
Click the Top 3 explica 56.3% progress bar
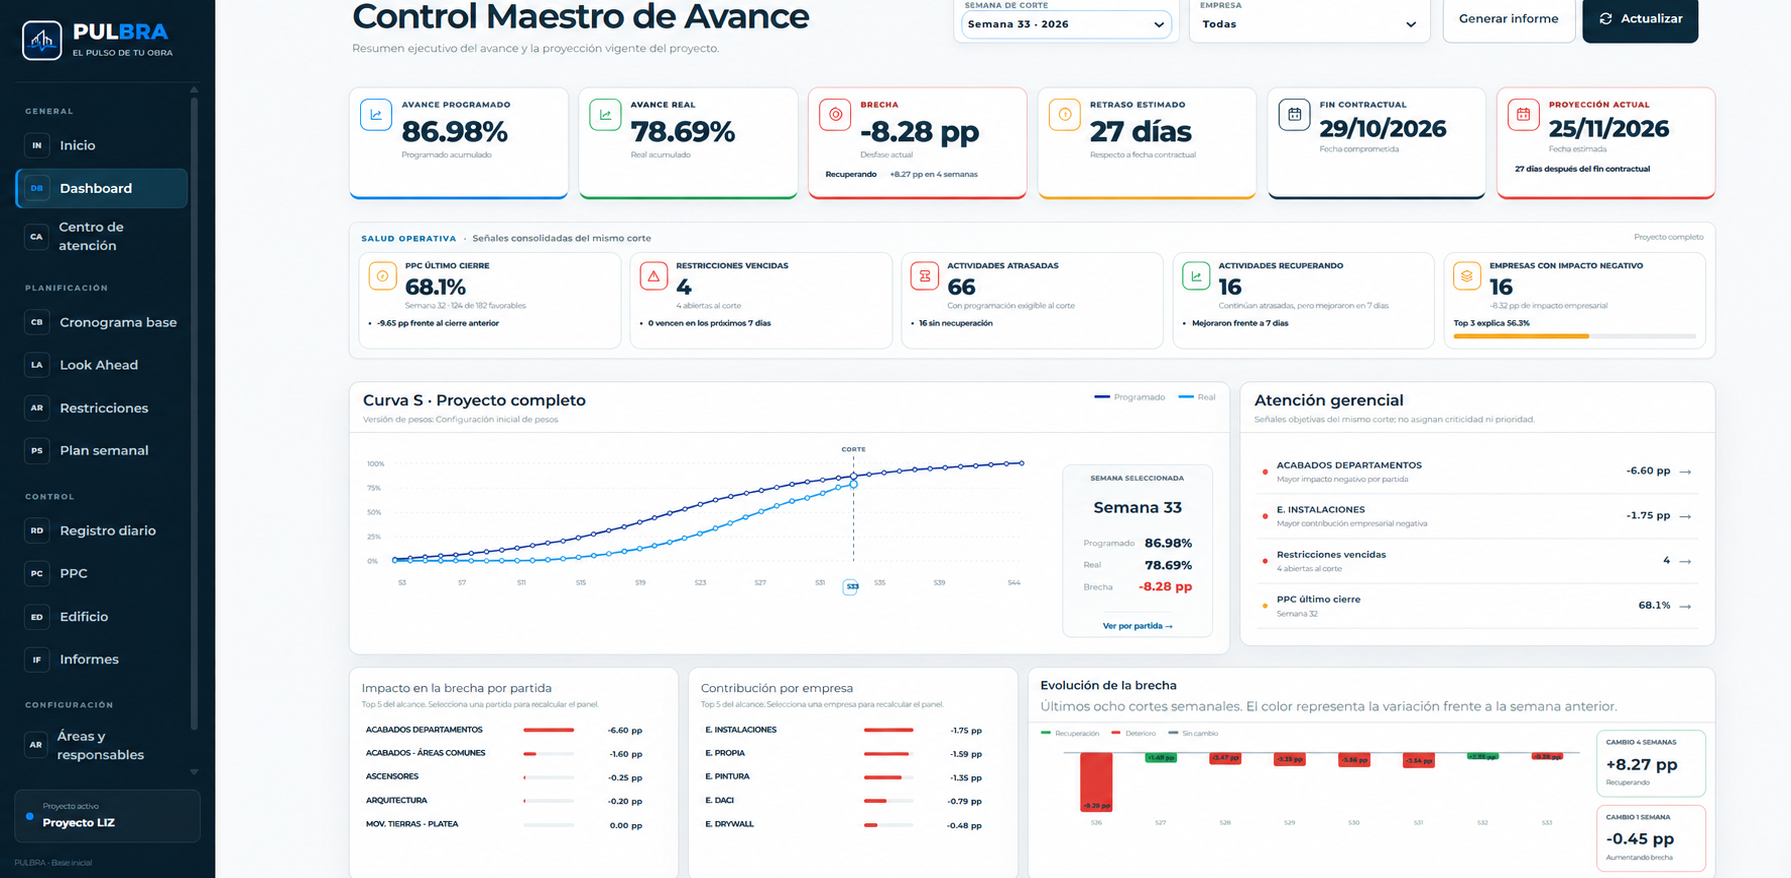1574,336
